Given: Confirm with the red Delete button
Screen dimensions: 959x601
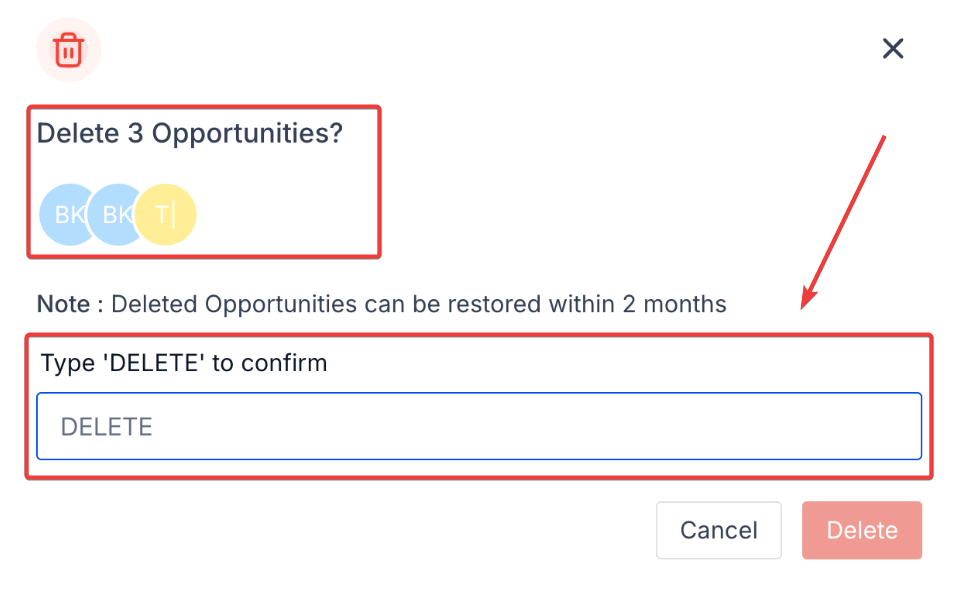Looking at the screenshot, I should 861,530.
